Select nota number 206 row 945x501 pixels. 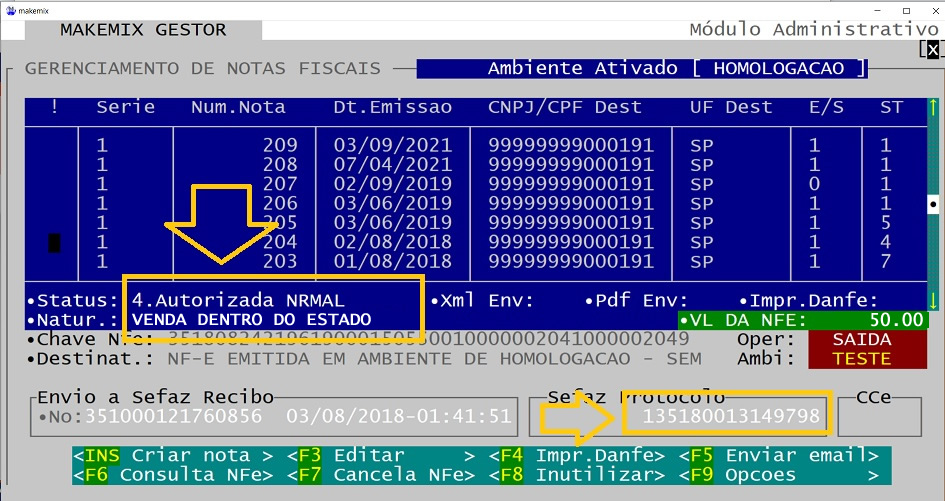tap(476, 203)
